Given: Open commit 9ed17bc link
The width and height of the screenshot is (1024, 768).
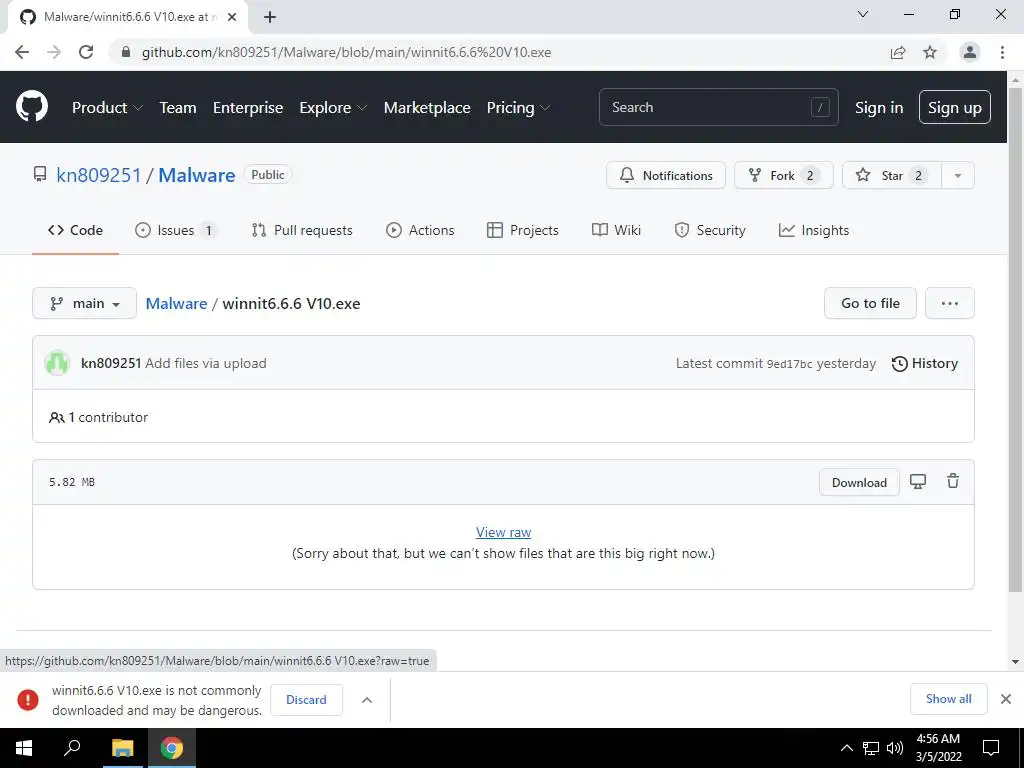Looking at the screenshot, I should (x=790, y=364).
